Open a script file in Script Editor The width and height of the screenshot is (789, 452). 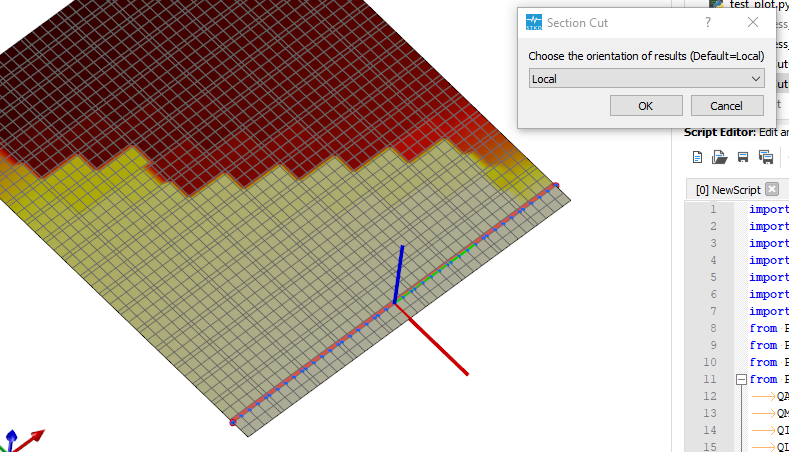click(720, 157)
